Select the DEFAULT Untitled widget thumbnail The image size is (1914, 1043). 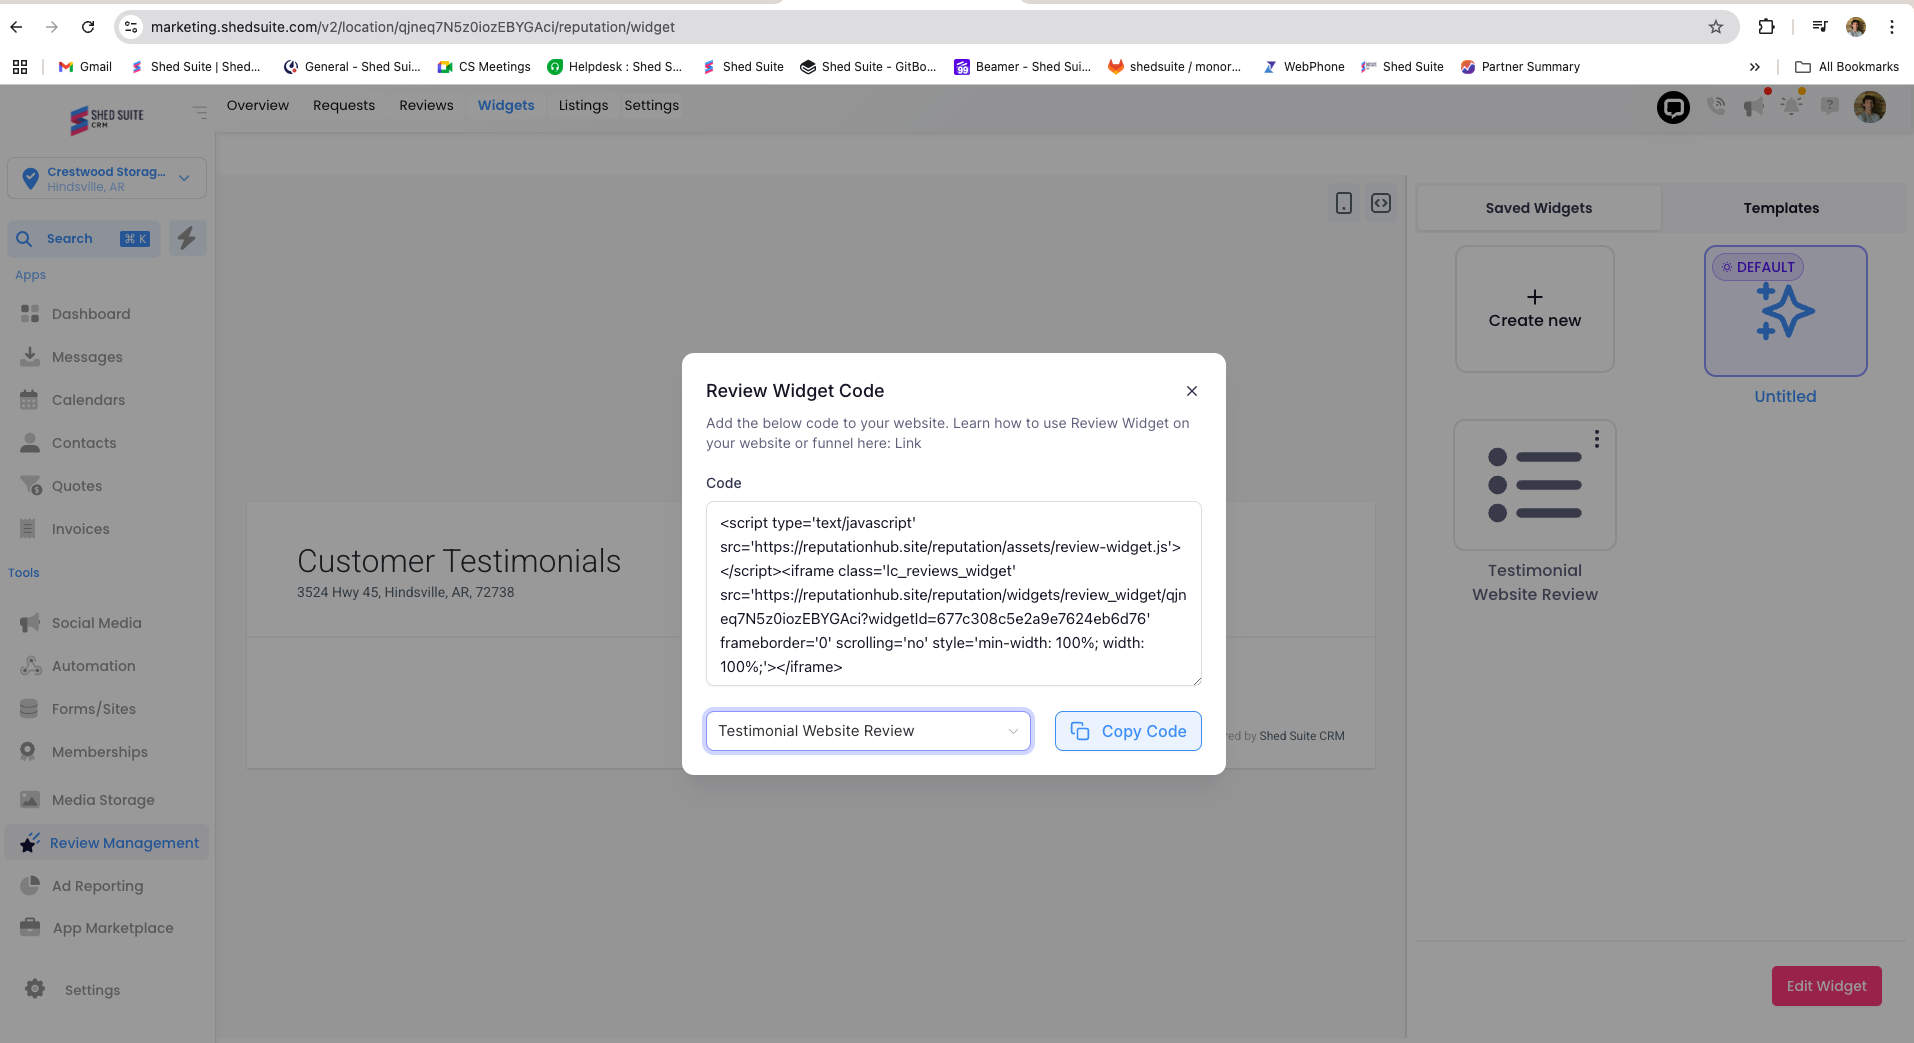[x=1786, y=311]
